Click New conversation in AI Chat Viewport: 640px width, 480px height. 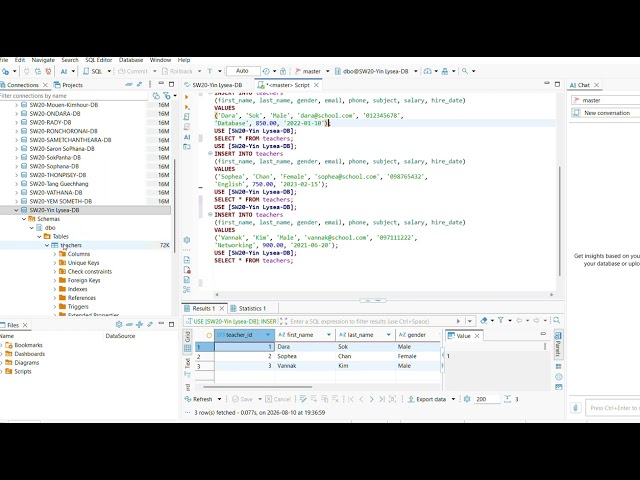[x=605, y=113]
